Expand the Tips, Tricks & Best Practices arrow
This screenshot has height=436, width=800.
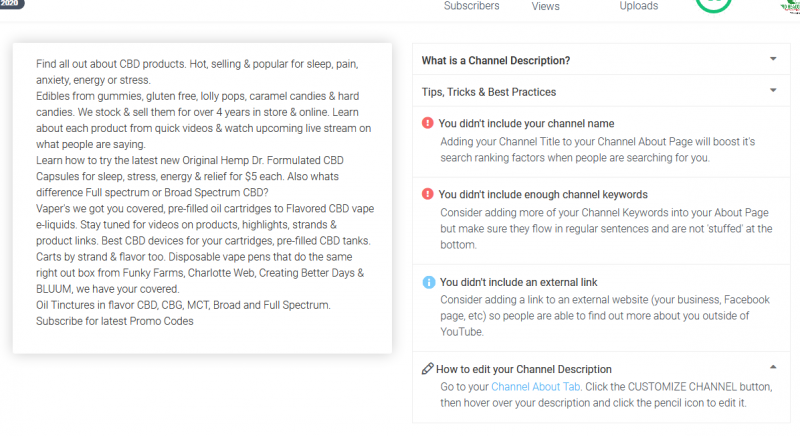[773, 91]
